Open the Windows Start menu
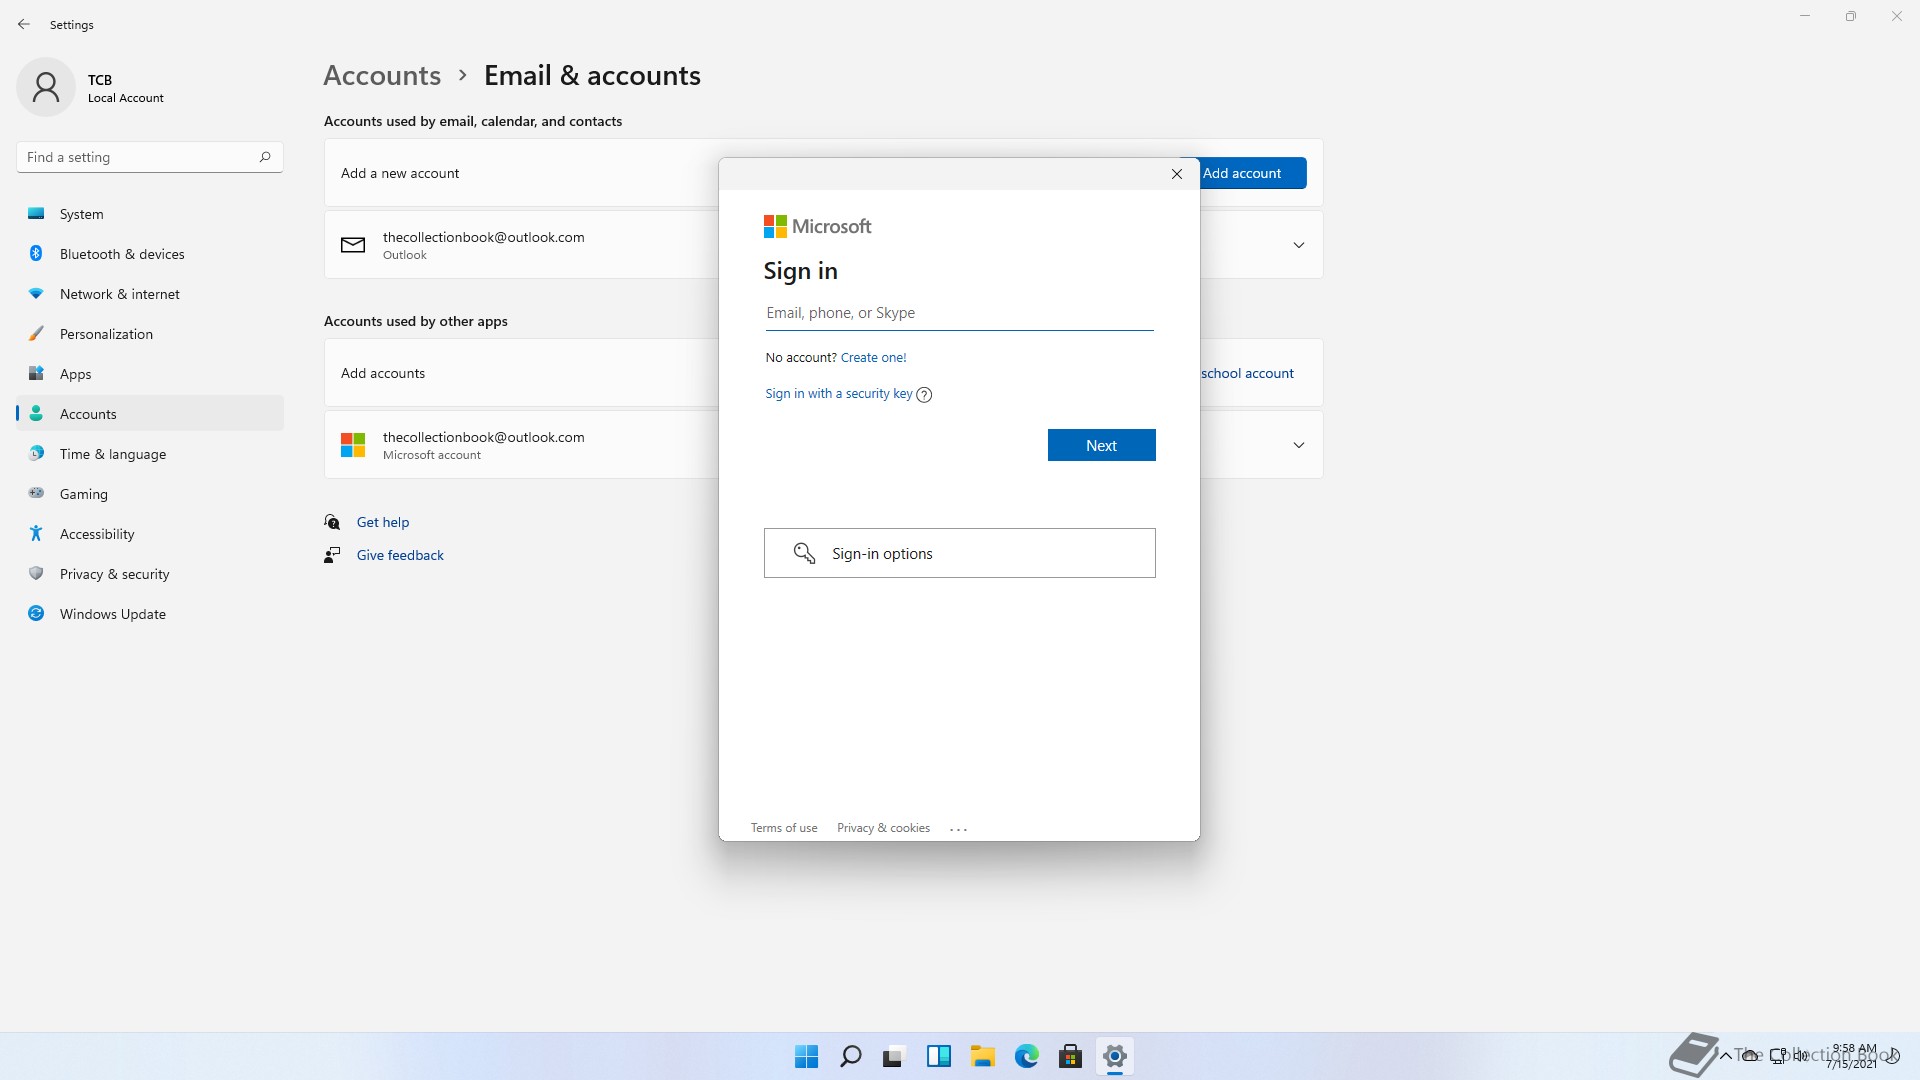This screenshot has width=1920, height=1080. click(806, 1056)
